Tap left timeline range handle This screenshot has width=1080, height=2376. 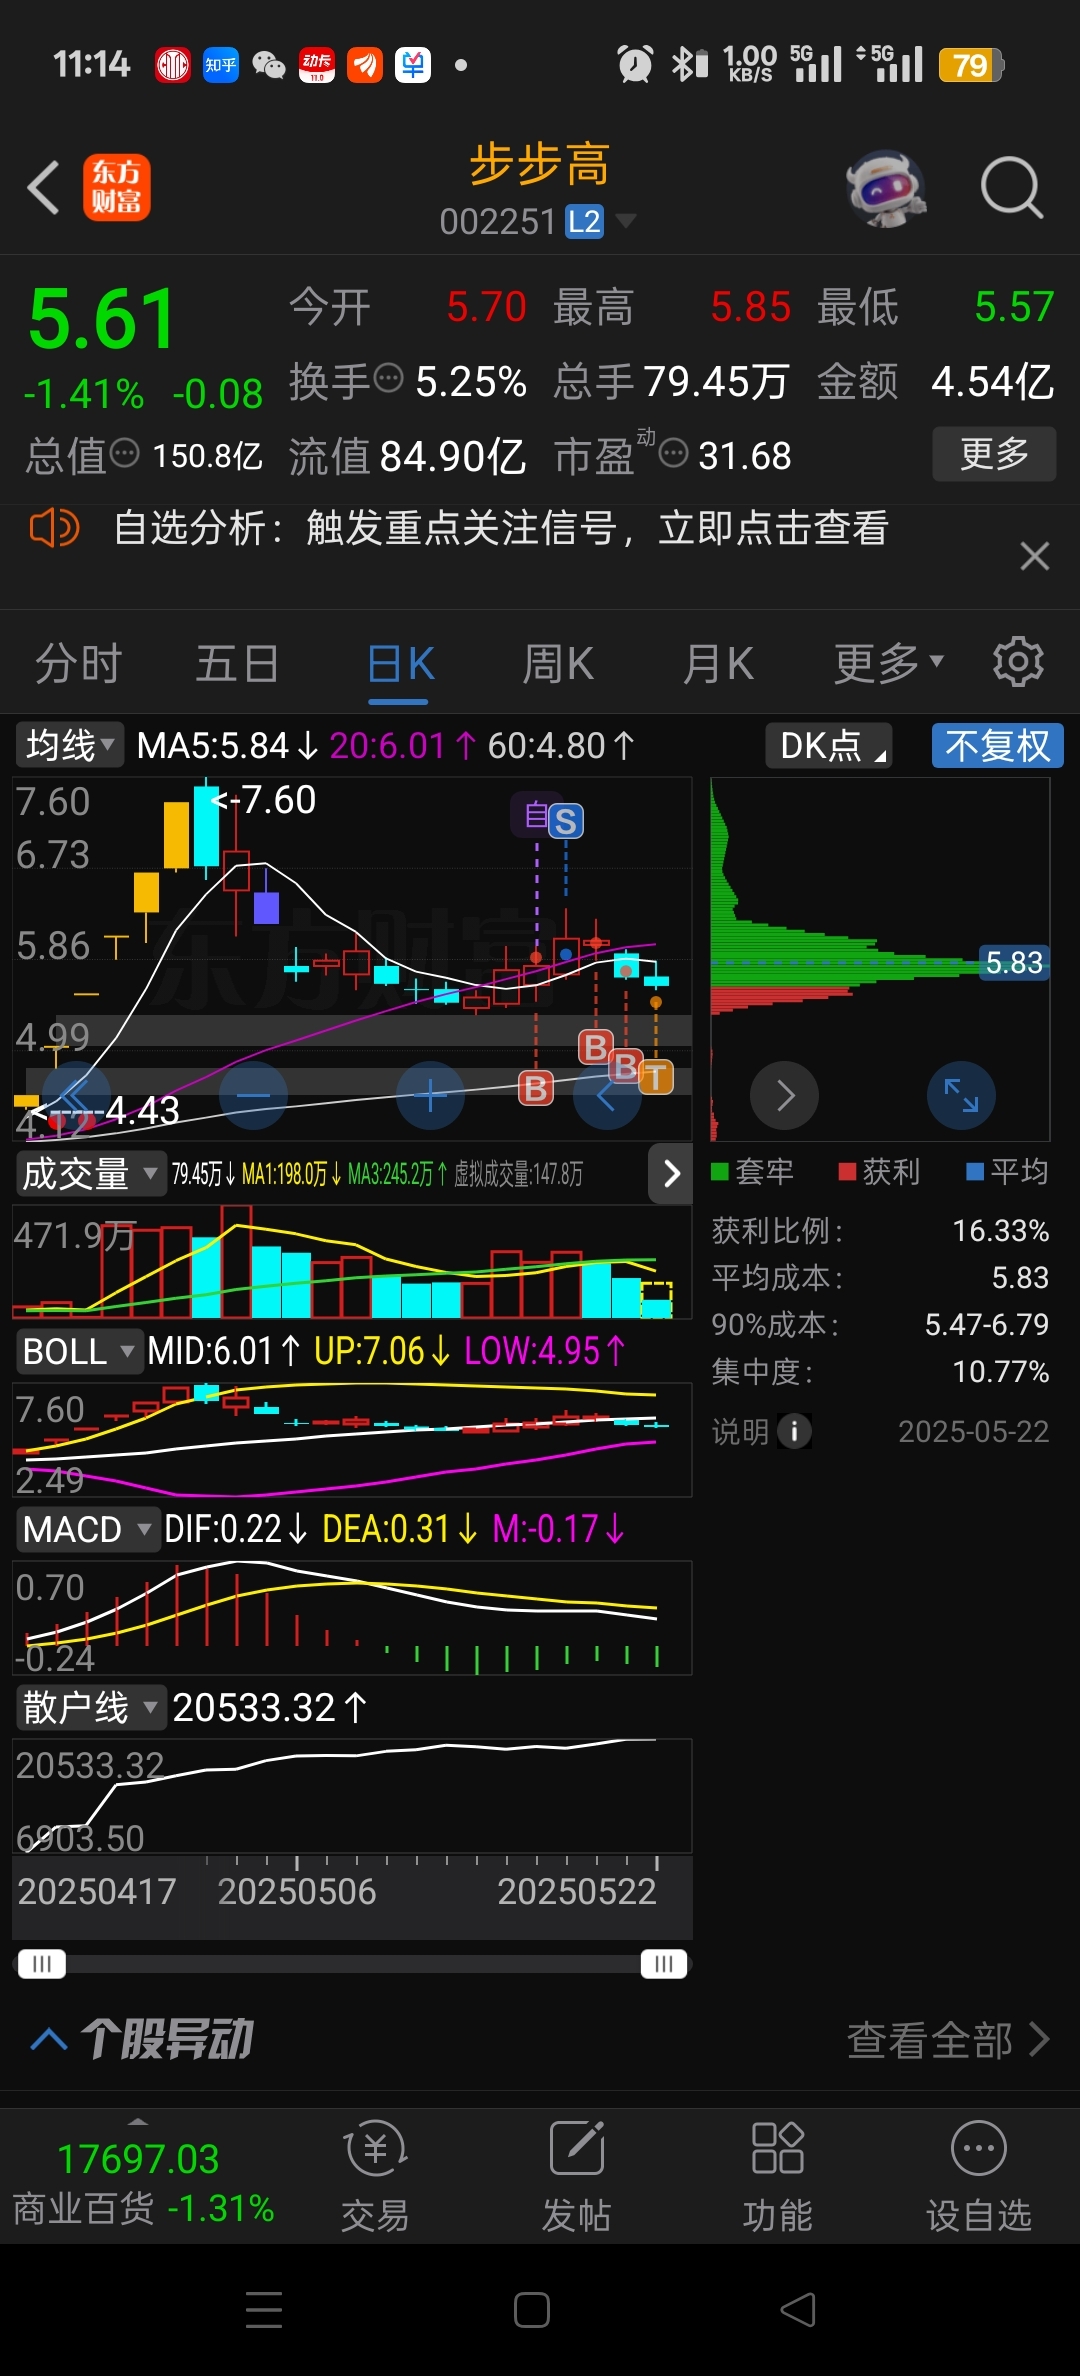[41, 1964]
